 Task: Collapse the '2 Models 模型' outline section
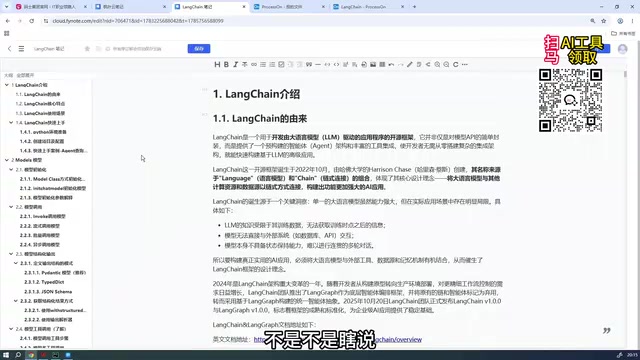tap(7, 160)
